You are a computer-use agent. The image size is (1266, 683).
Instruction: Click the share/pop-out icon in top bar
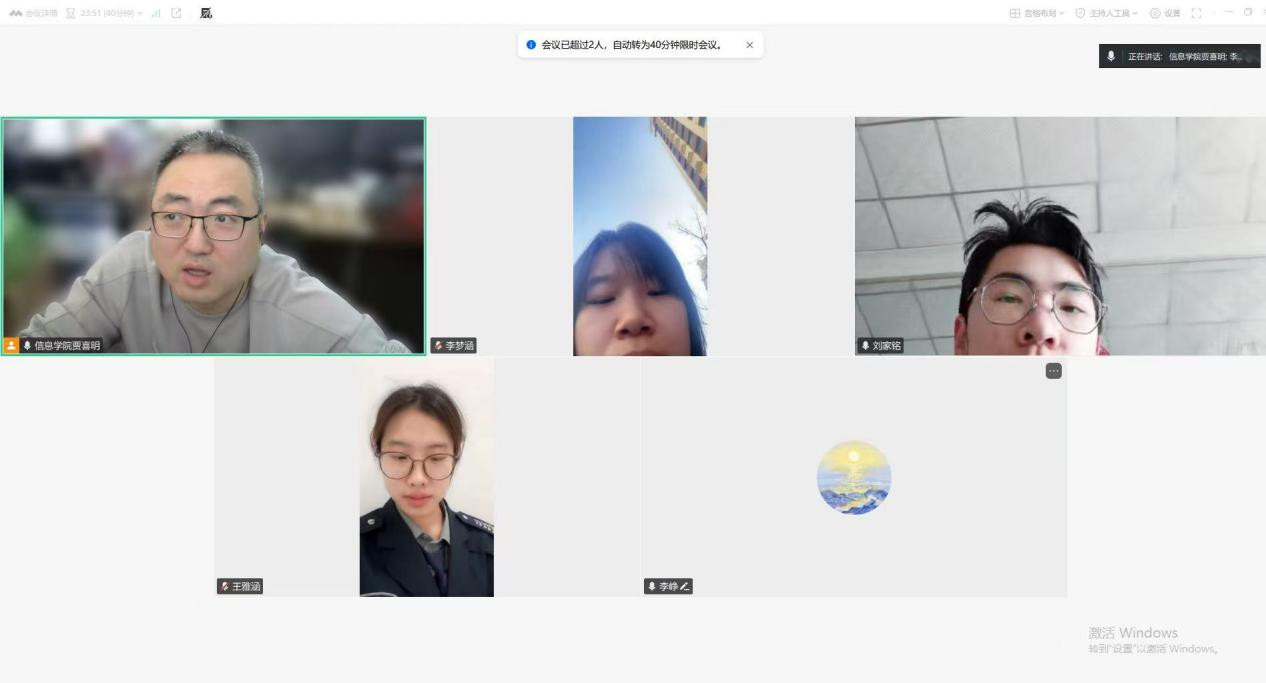point(176,13)
